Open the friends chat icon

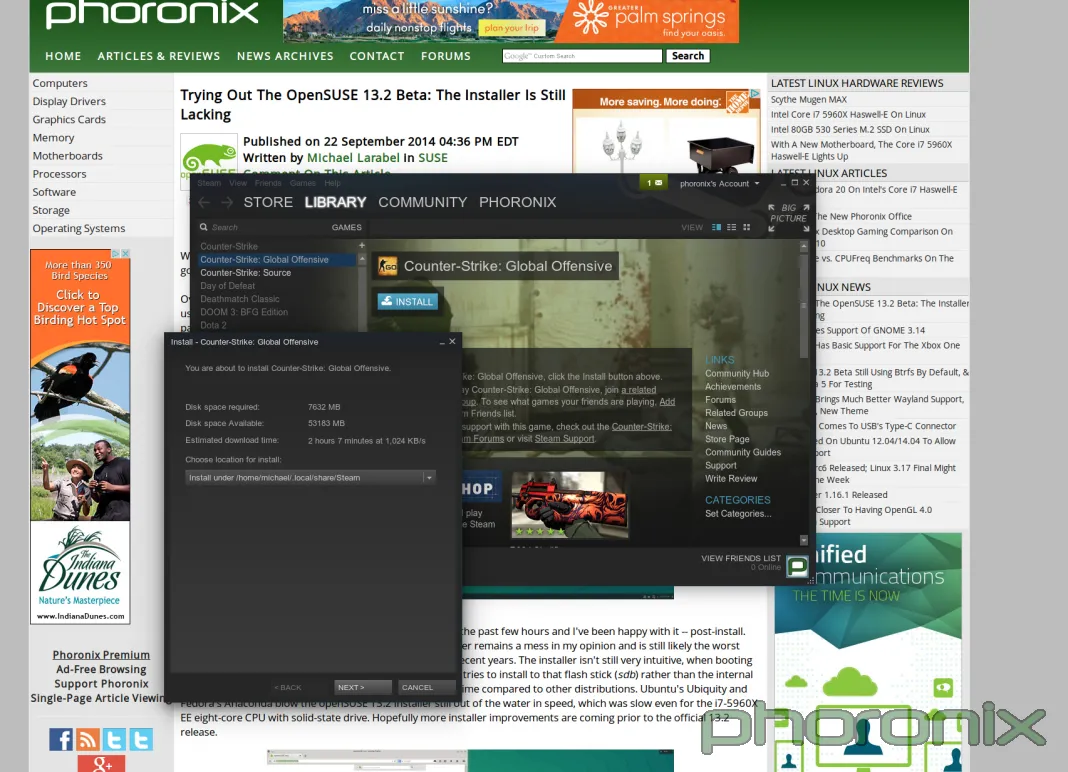click(x=797, y=567)
